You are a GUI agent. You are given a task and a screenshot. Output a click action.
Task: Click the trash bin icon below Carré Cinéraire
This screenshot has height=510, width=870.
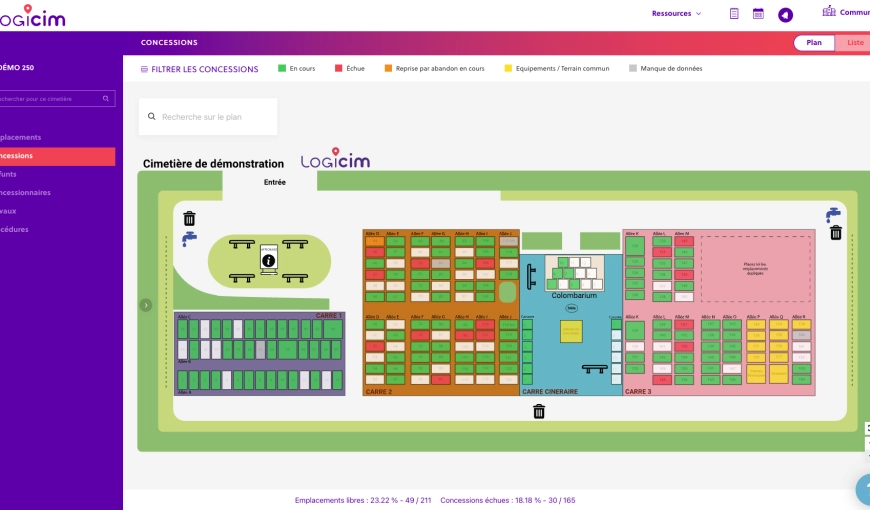(539, 411)
